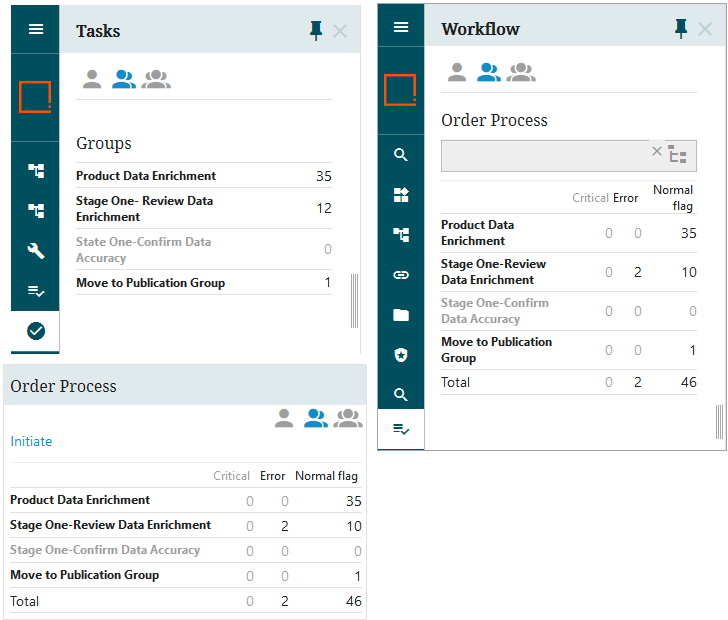Image resolution: width=728 pixels, height=620 pixels.
Task: Click Stage One-Confirm Data Accuracy in bottom widget
Action: (105, 550)
